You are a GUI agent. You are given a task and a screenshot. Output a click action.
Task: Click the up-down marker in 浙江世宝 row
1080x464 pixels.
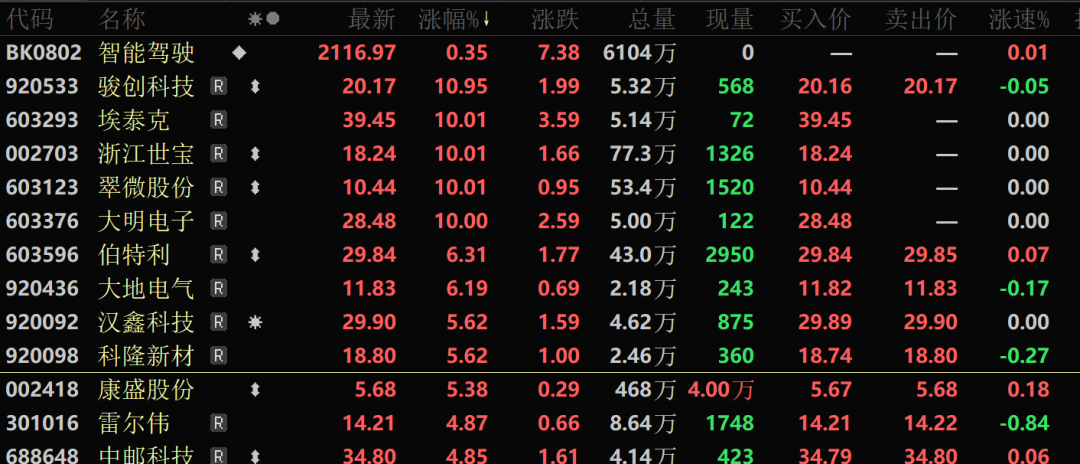255,154
